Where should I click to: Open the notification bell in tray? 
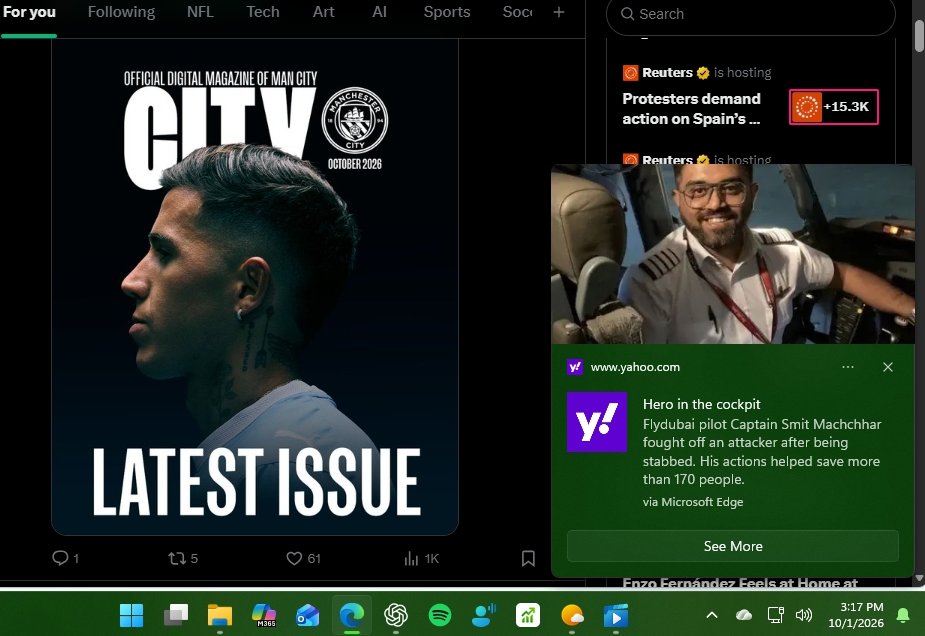point(903,615)
